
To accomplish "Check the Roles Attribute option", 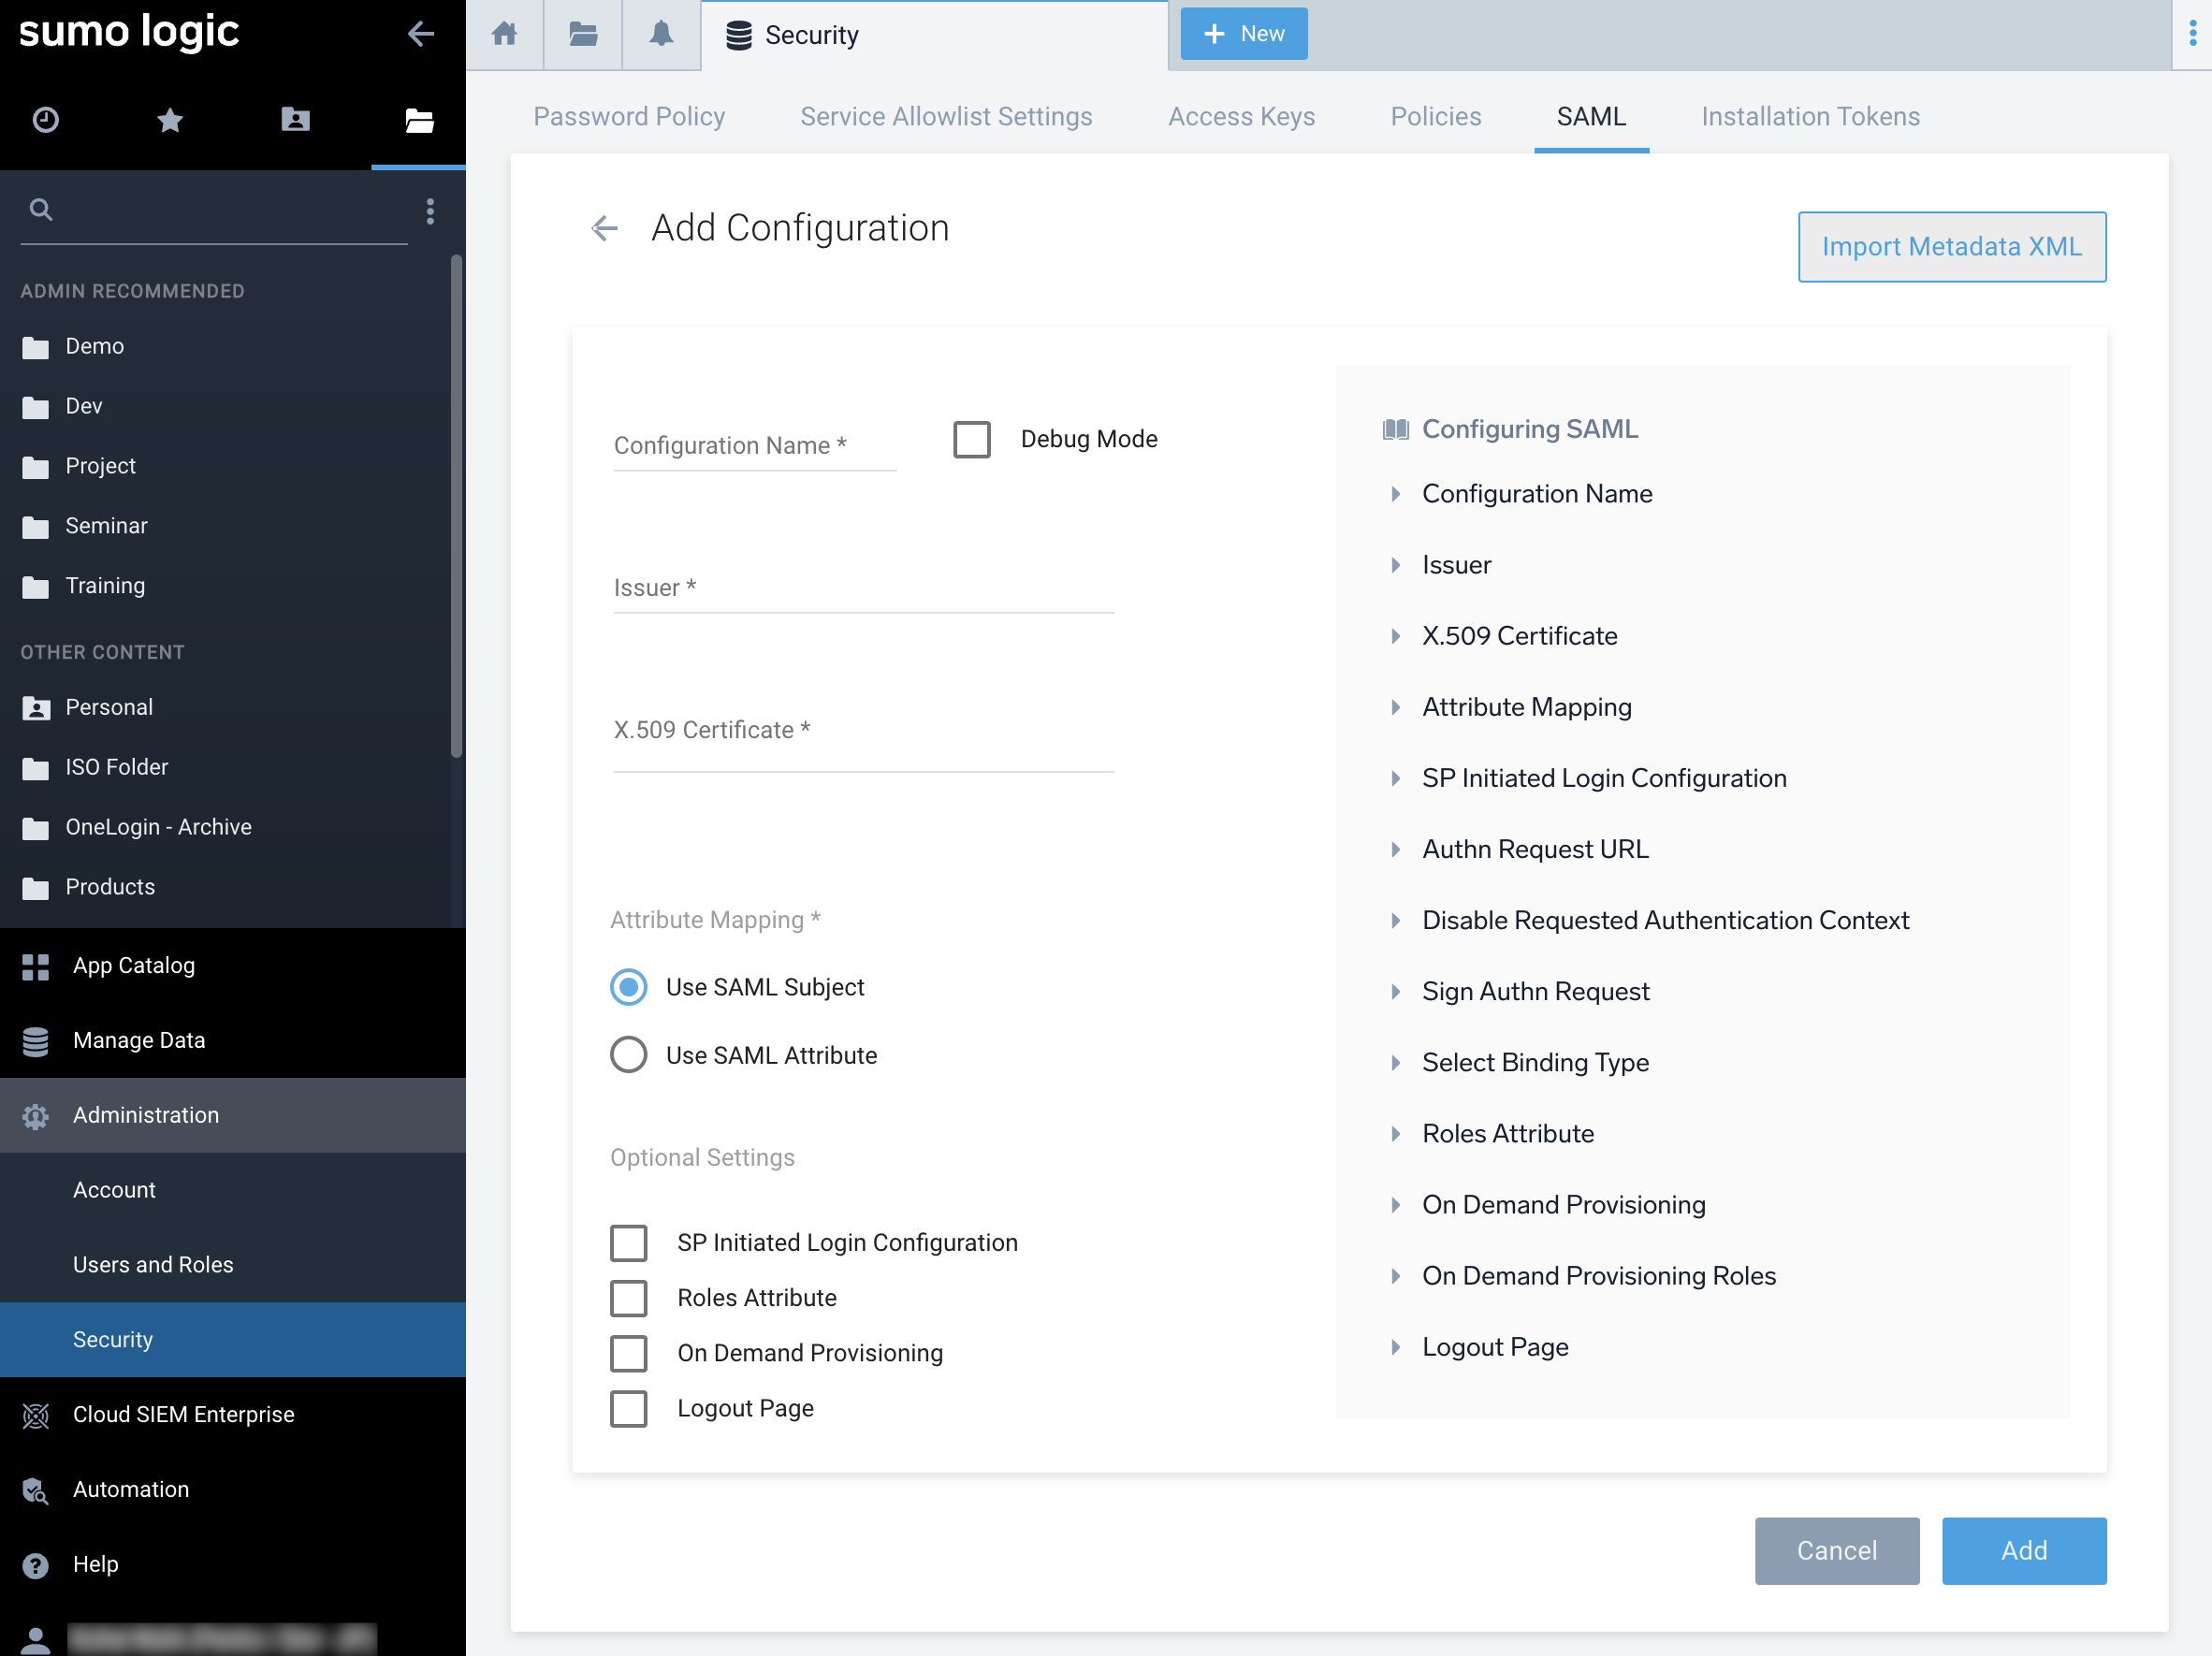I will pyautogui.click(x=628, y=1298).
